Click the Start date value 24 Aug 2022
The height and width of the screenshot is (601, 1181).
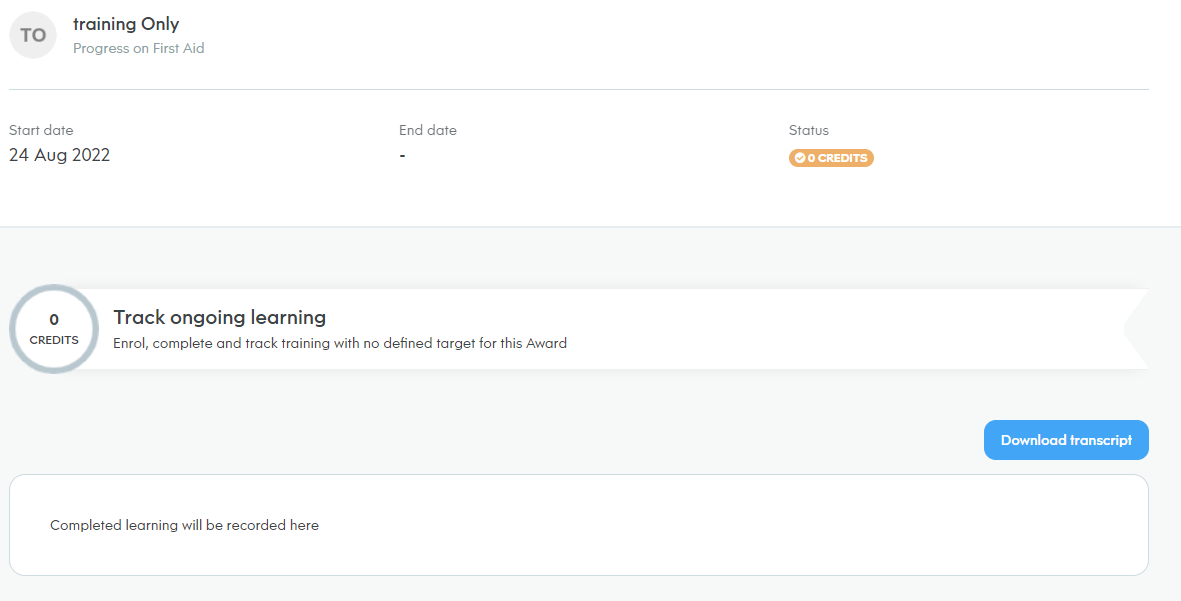(x=59, y=155)
